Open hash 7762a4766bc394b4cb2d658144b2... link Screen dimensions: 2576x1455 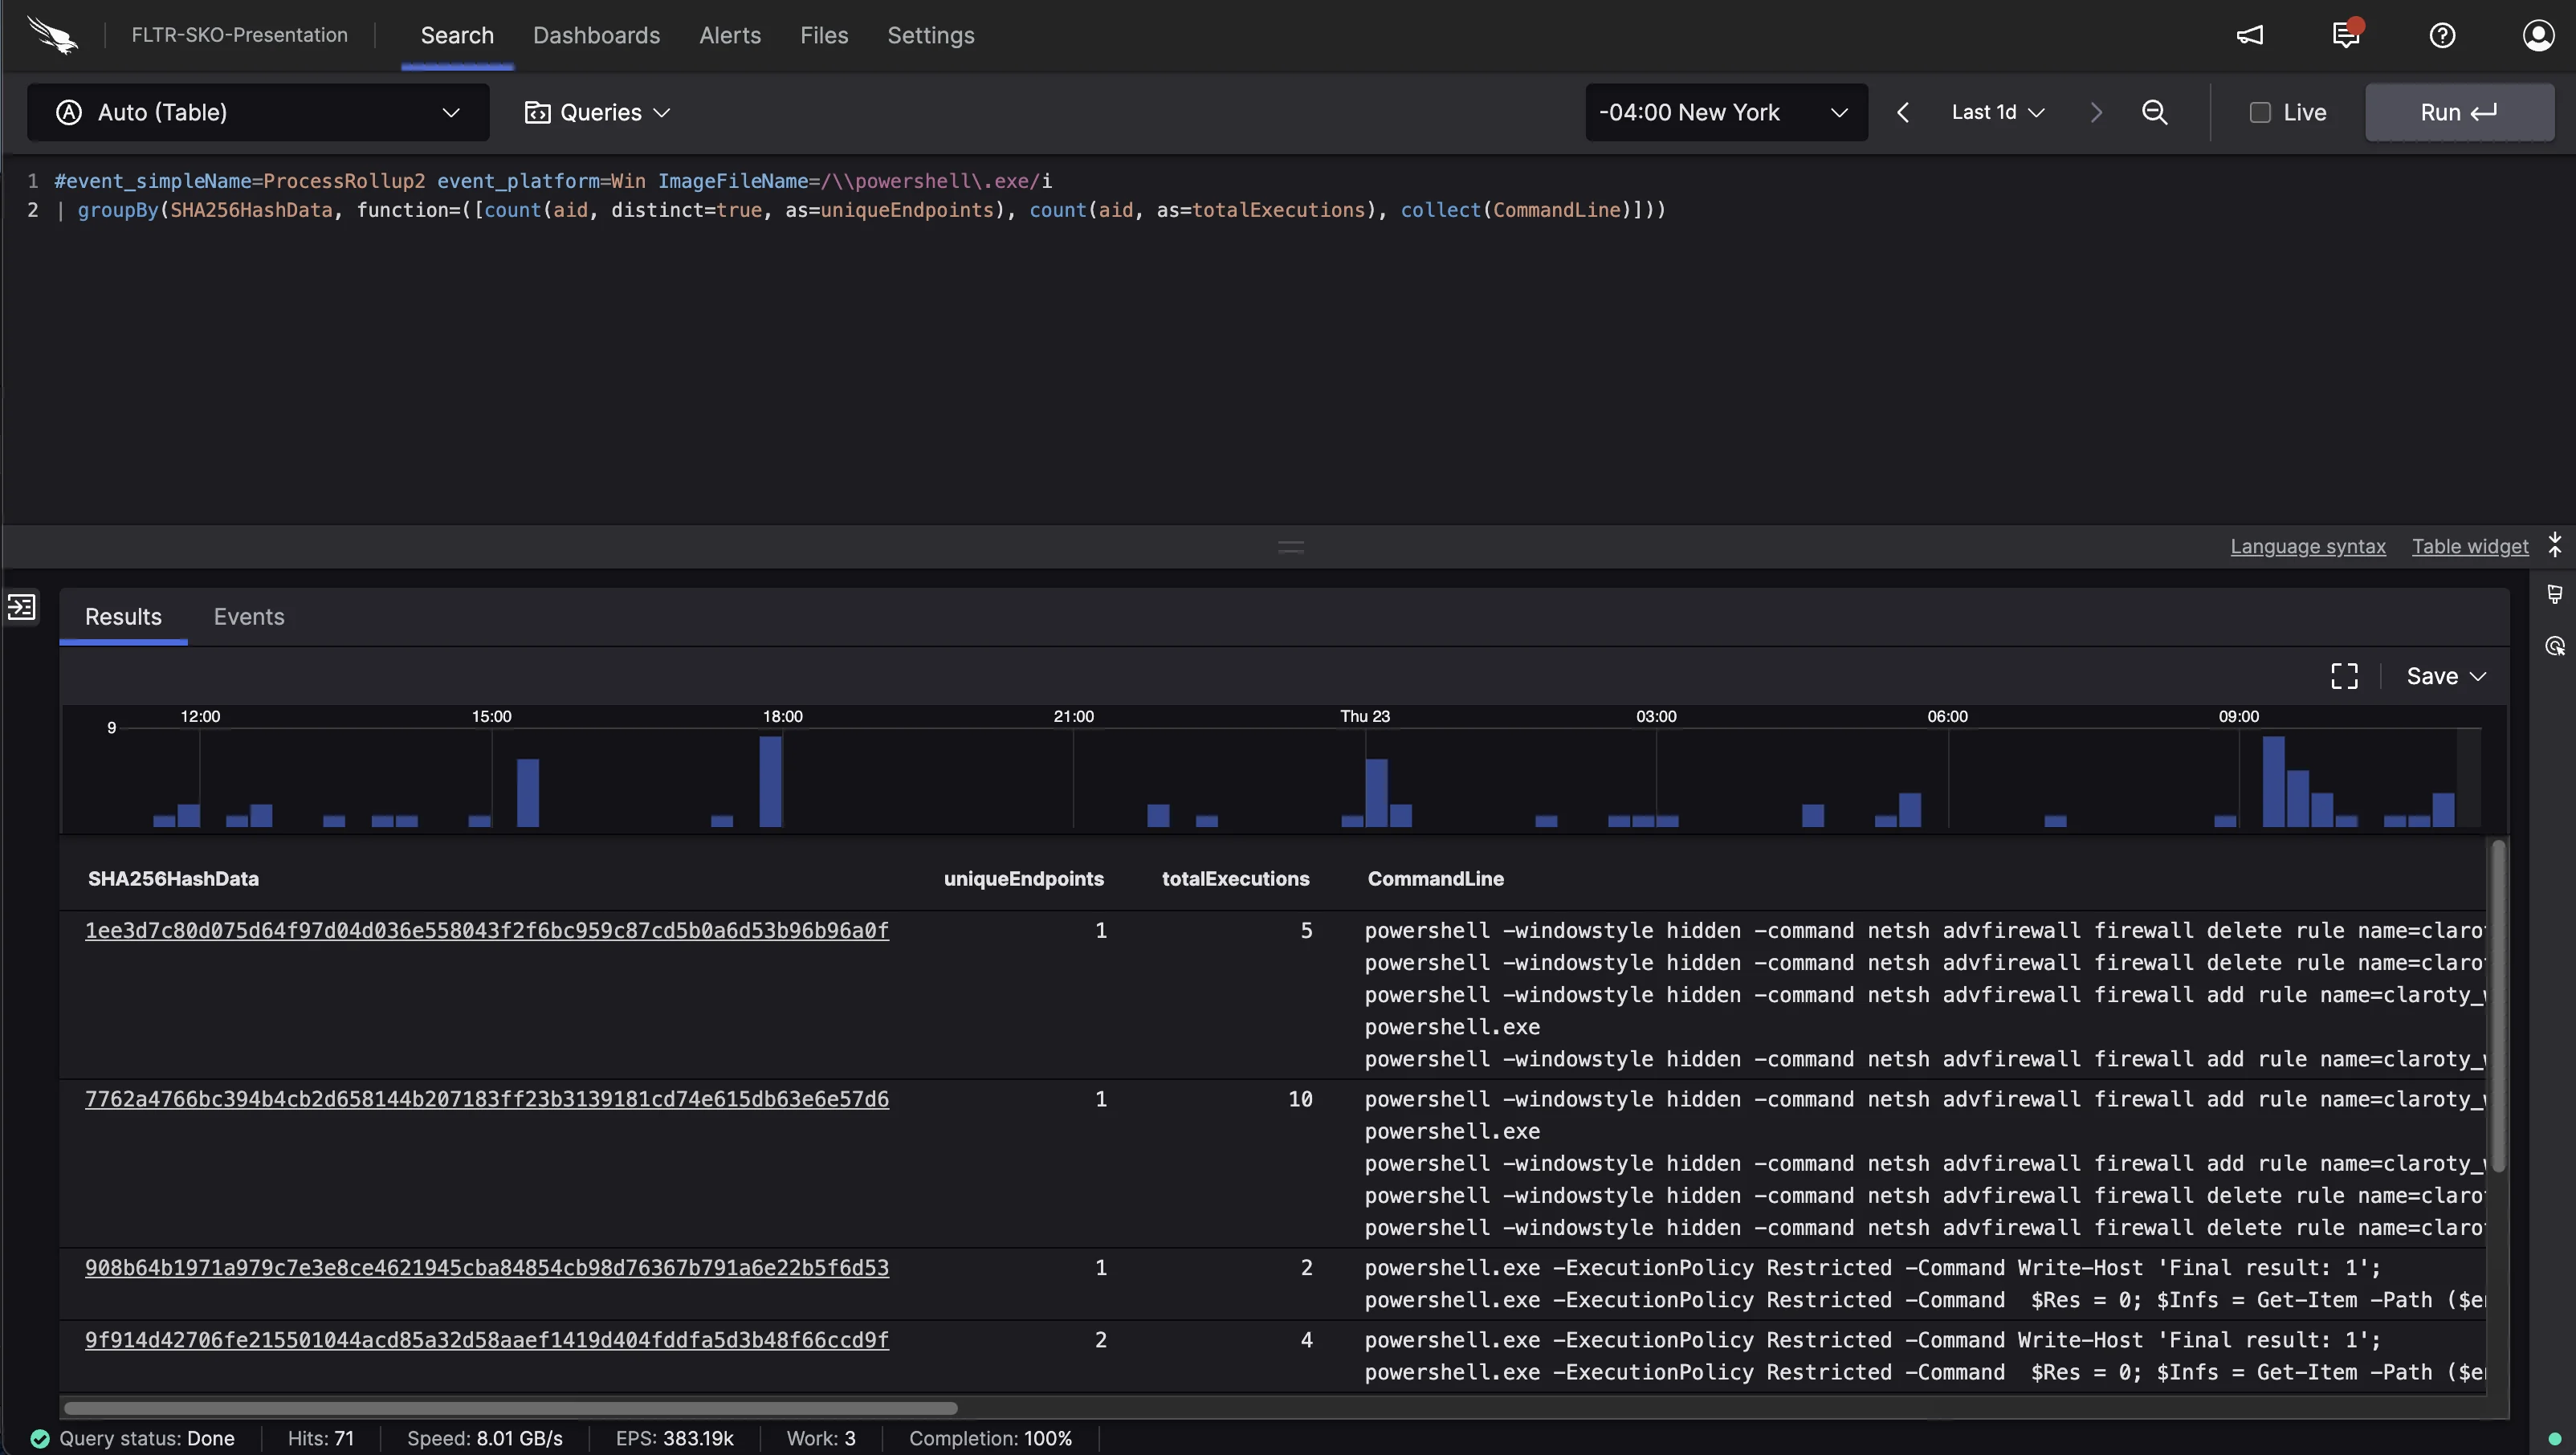tap(486, 1099)
